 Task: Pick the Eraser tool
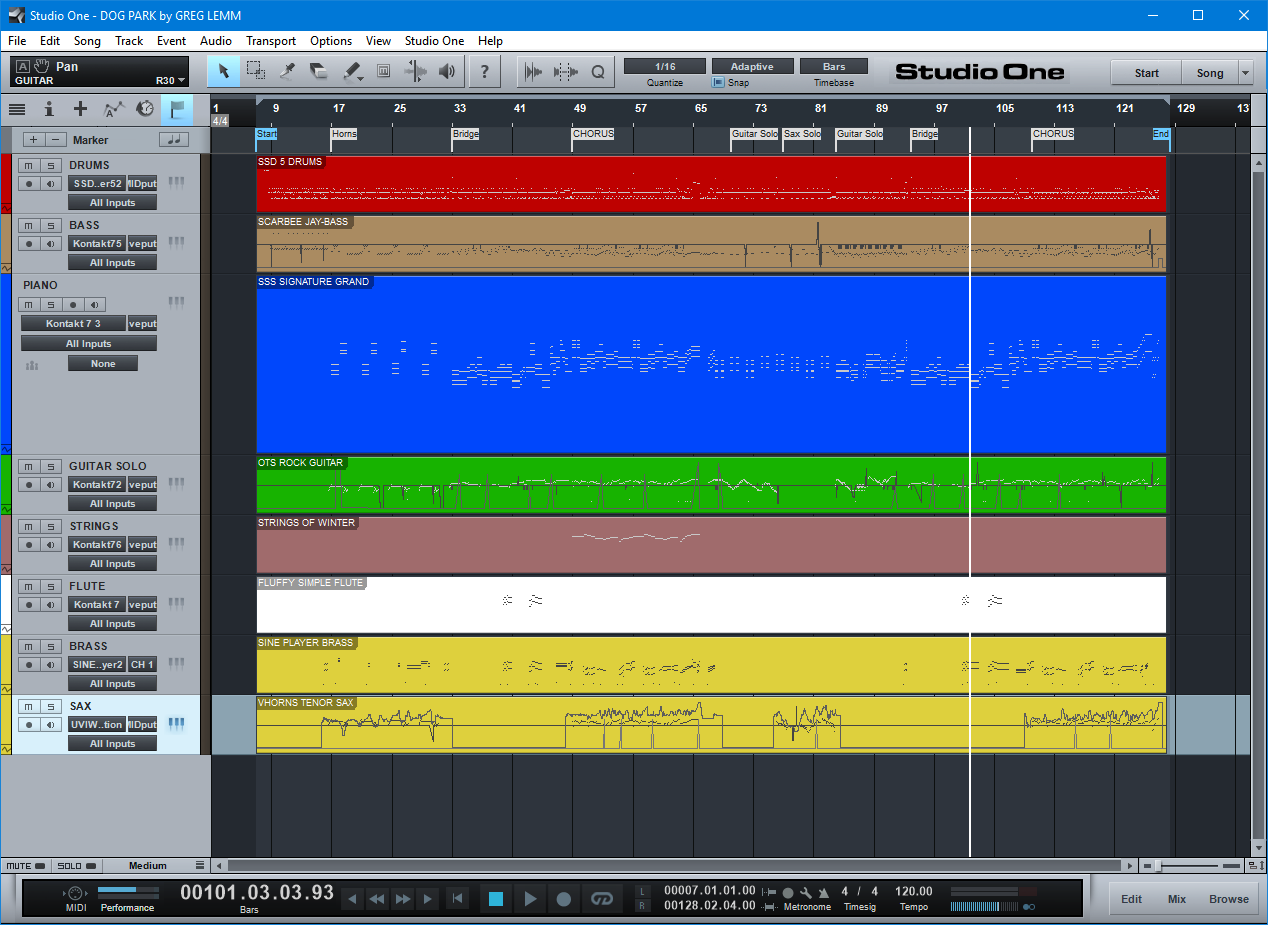click(319, 71)
